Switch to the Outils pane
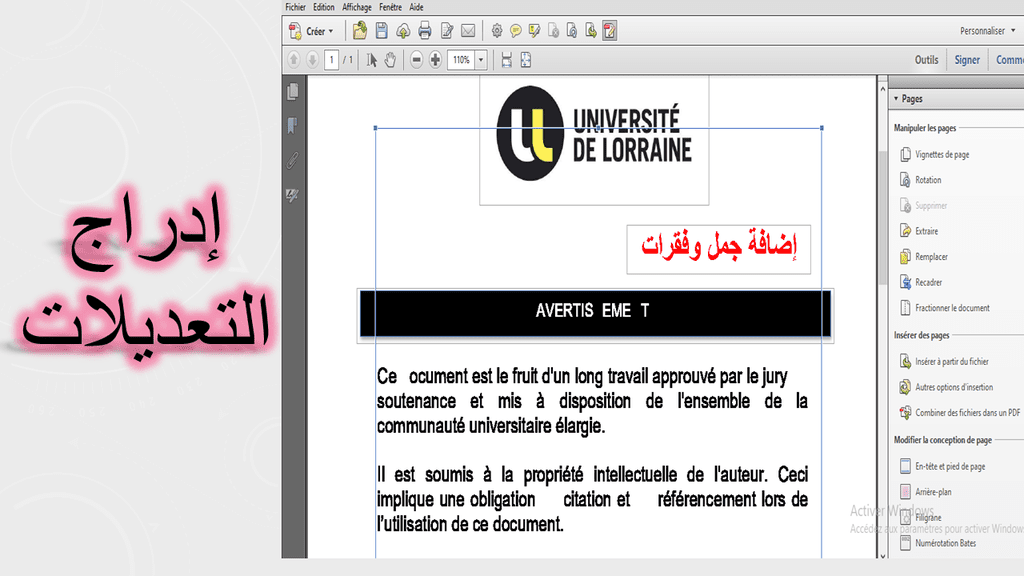This screenshot has width=1024, height=576. 926,60
